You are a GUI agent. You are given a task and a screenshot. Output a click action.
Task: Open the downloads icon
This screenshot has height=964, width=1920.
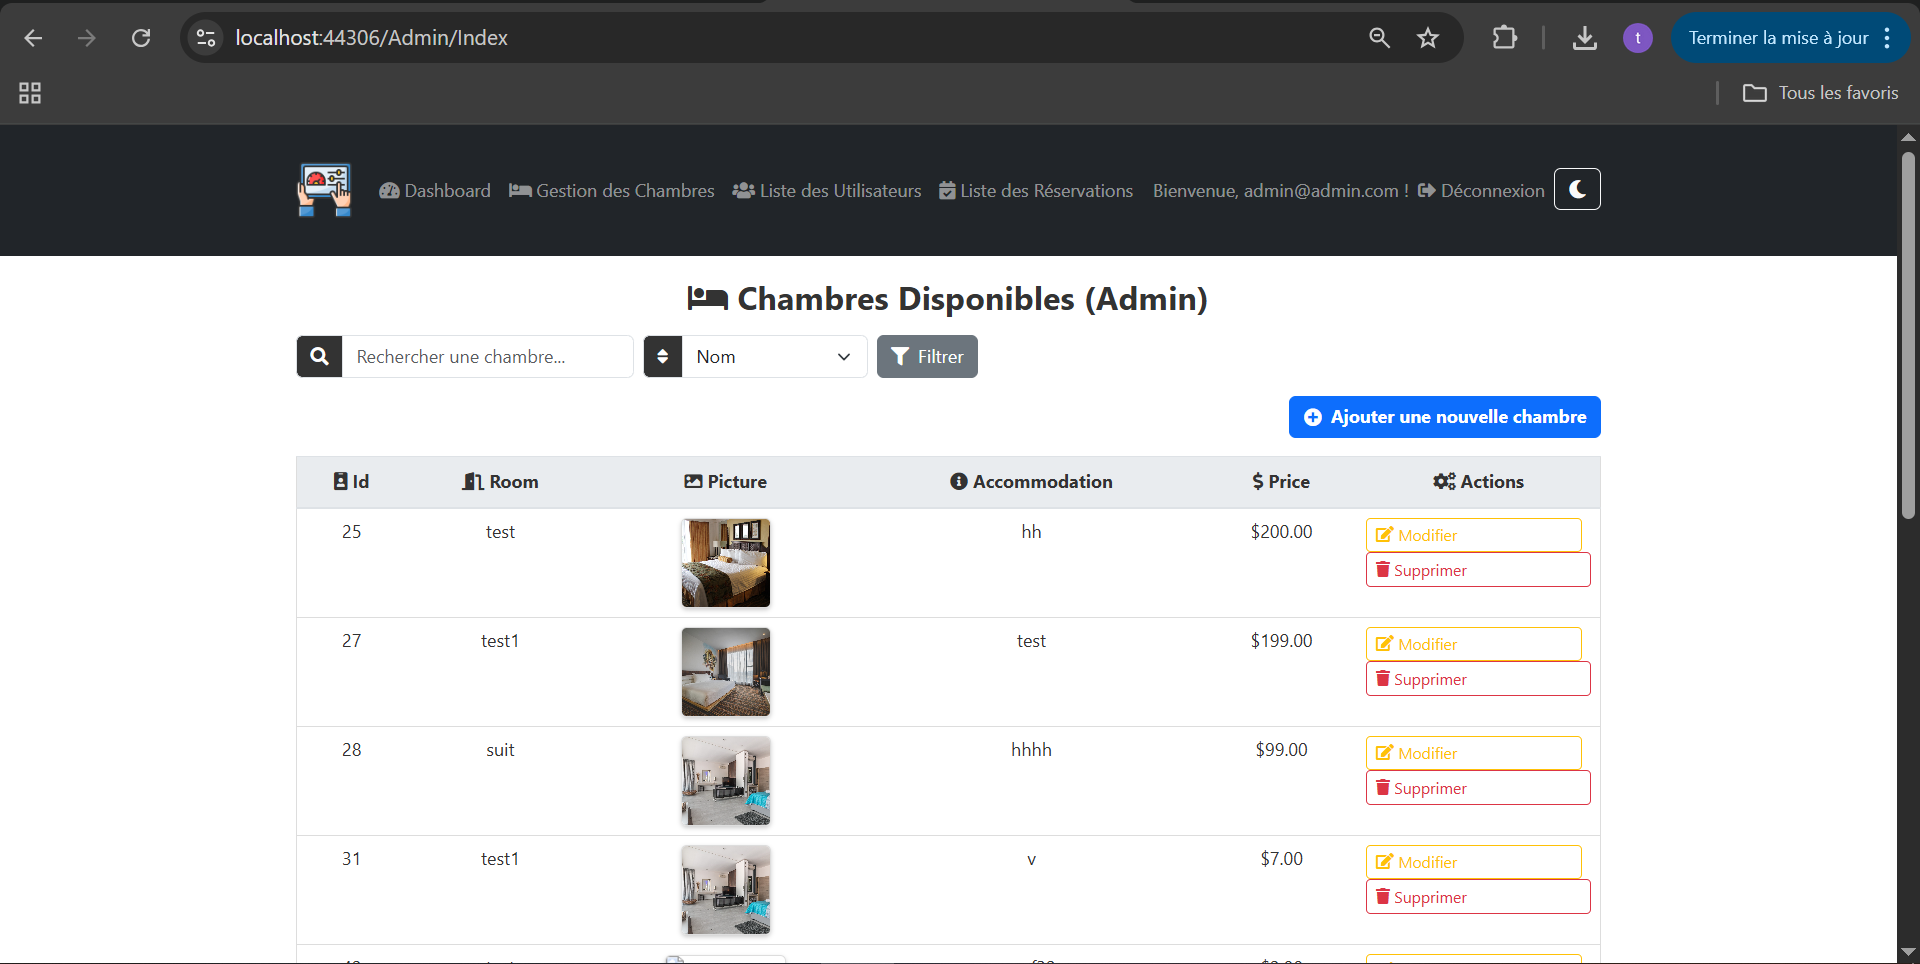pos(1585,38)
